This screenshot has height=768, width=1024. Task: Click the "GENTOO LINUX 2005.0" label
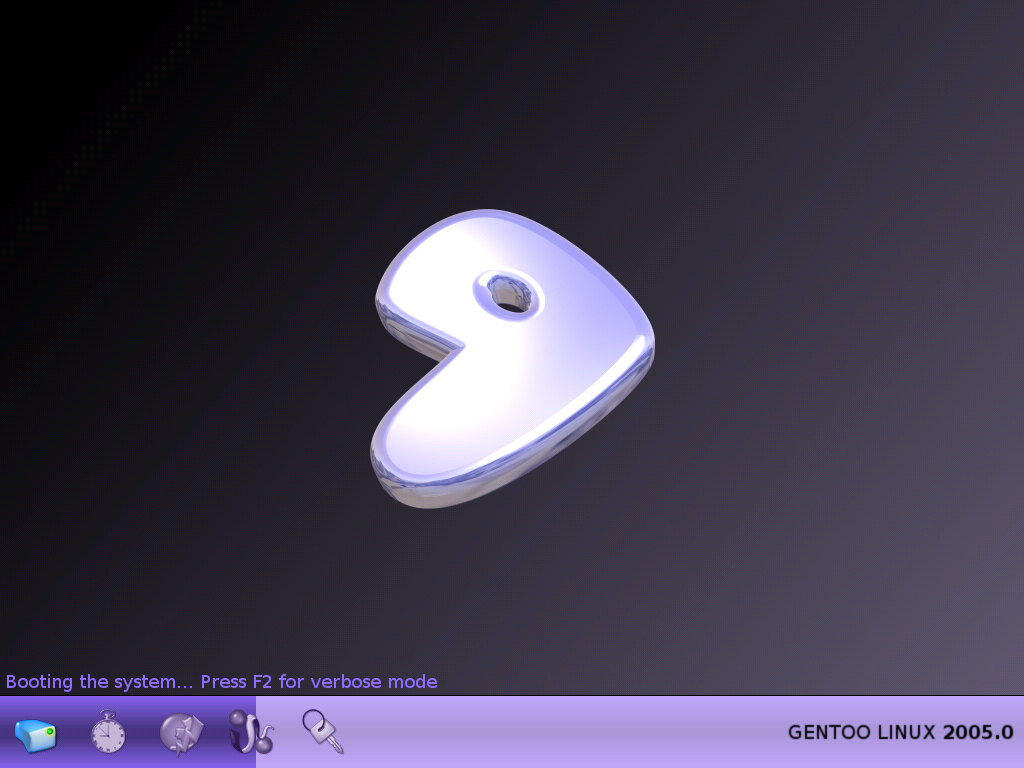(x=901, y=732)
